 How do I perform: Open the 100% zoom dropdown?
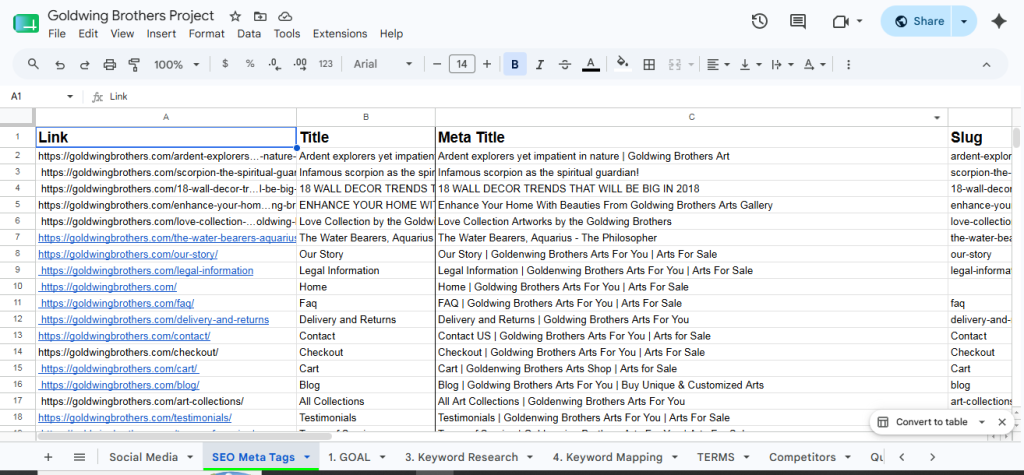pos(176,64)
